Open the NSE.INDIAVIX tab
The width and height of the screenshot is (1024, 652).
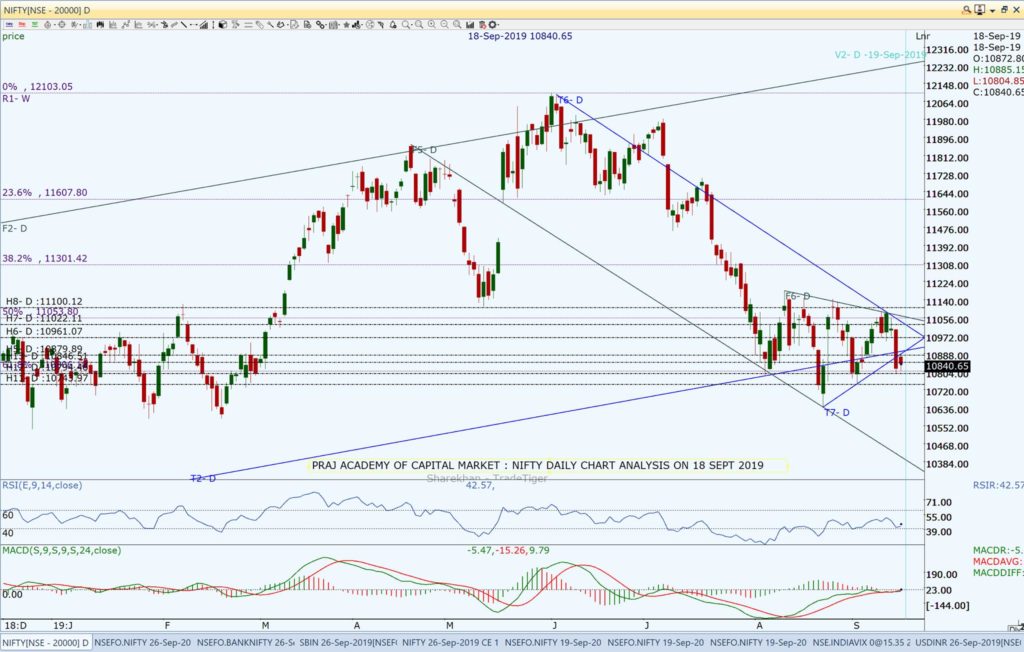(861, 643)
